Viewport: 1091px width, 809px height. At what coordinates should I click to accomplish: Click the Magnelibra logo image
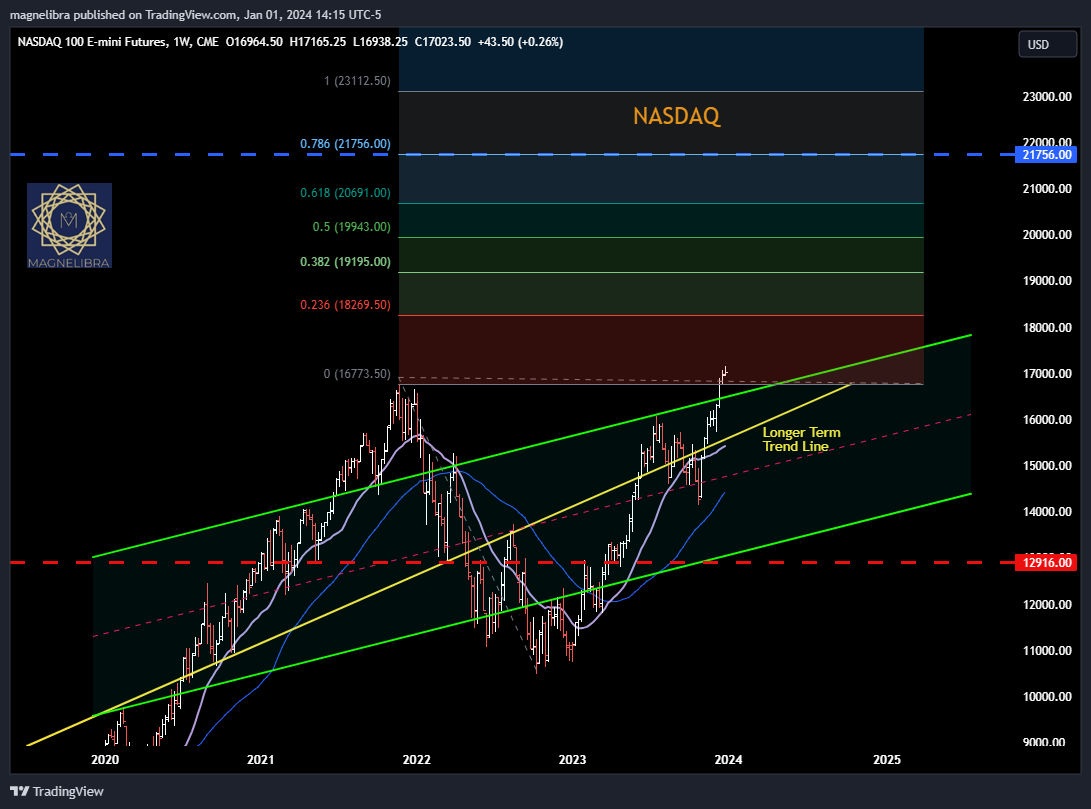pyautogui.click(x=69, y=225)
